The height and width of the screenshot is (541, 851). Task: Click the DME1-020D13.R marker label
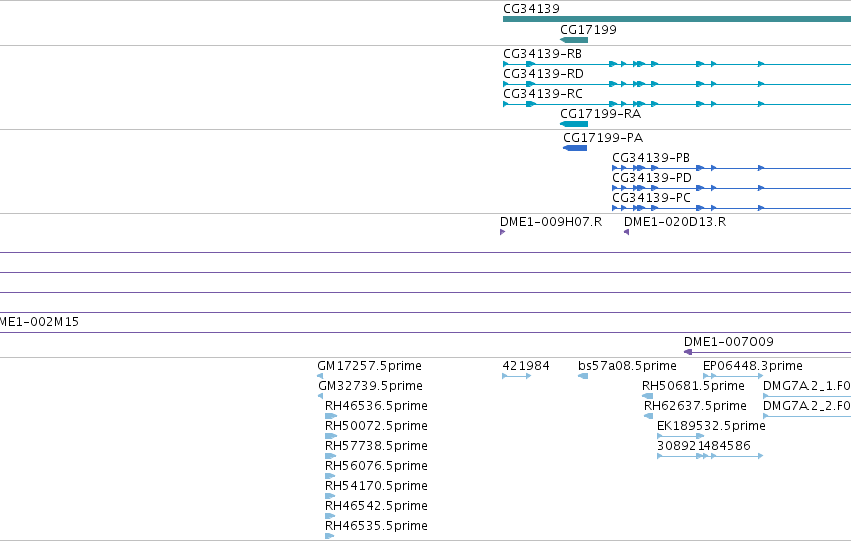pyautogui.click(x=675, y=222)
